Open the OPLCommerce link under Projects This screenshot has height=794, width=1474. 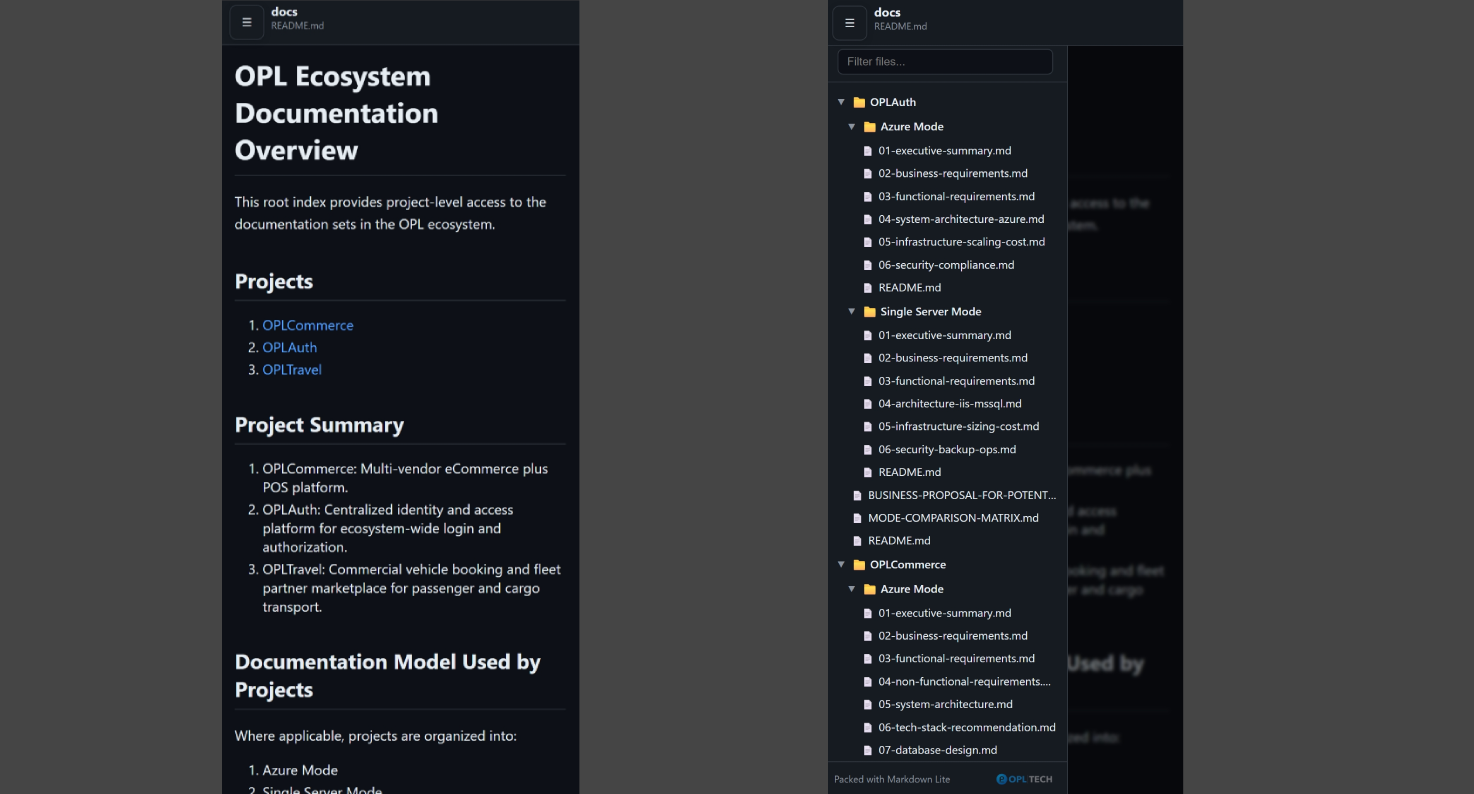coord(308,325)
